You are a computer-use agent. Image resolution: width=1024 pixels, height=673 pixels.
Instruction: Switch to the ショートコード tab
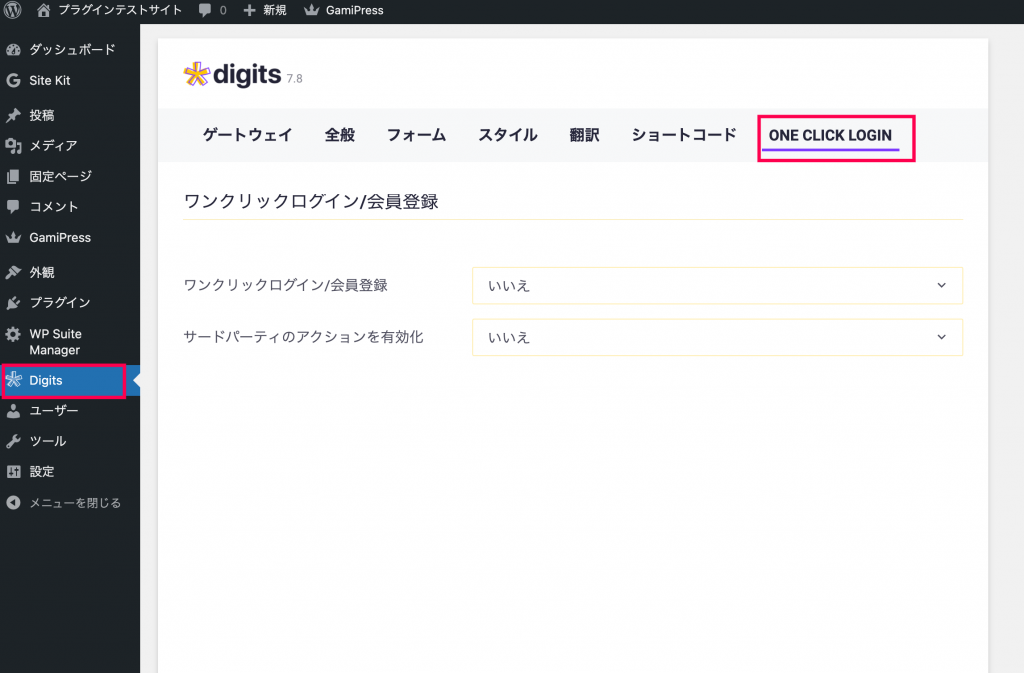(x=684, y=135)
